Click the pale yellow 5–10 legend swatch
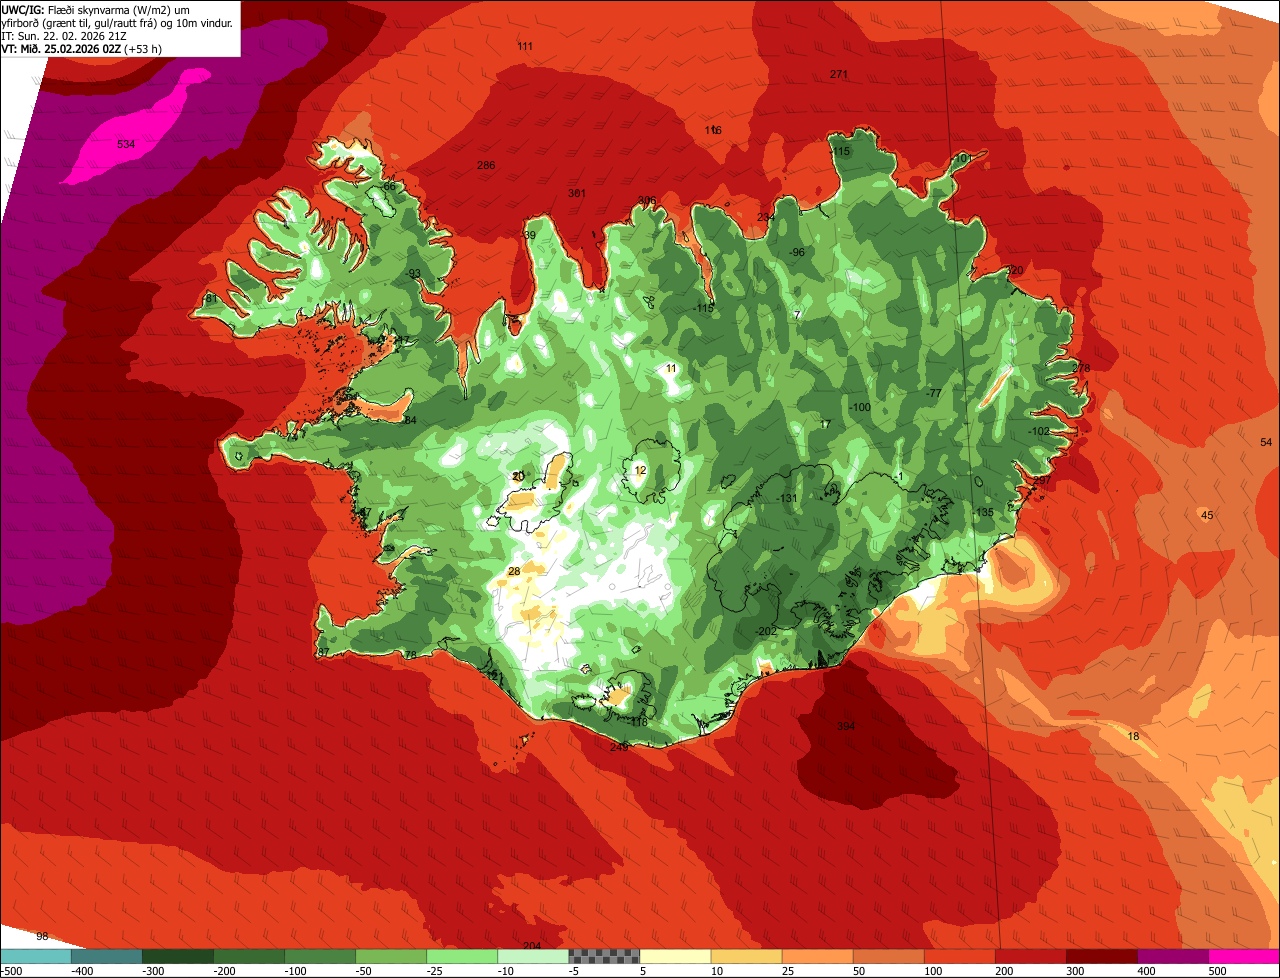Viewport: 1280px width, 978px height. [x=676, y=956]
